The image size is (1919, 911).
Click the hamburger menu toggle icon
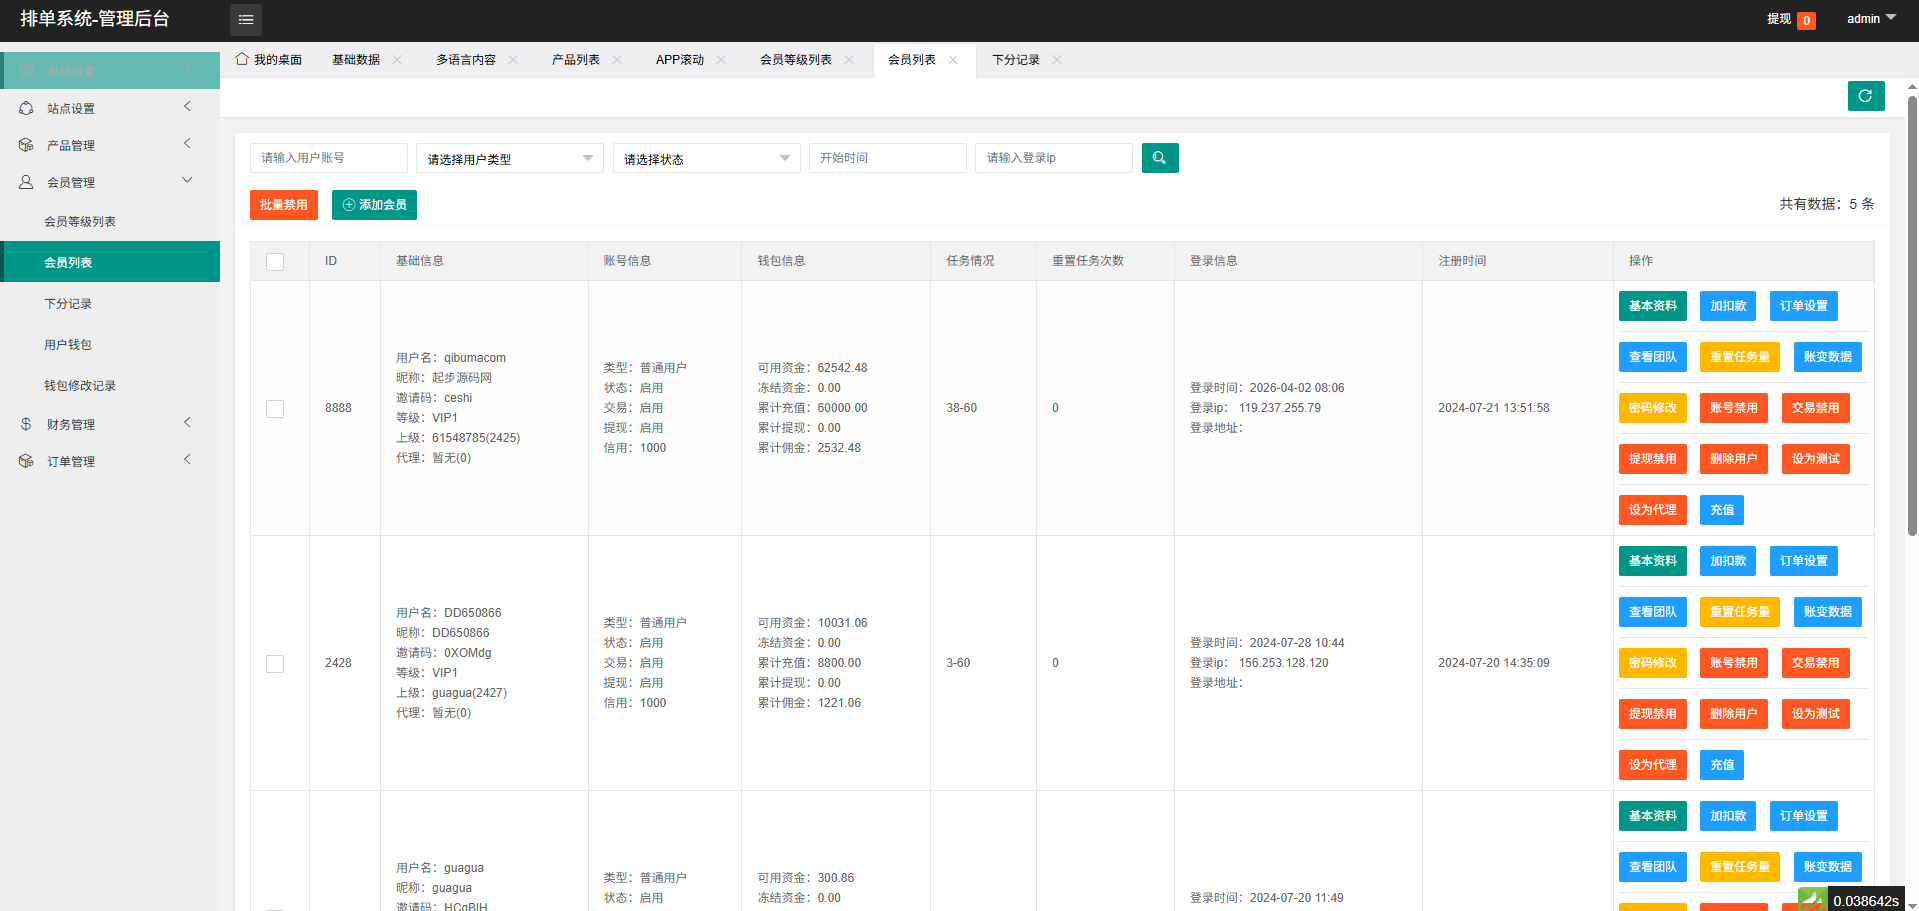(246, 20)
